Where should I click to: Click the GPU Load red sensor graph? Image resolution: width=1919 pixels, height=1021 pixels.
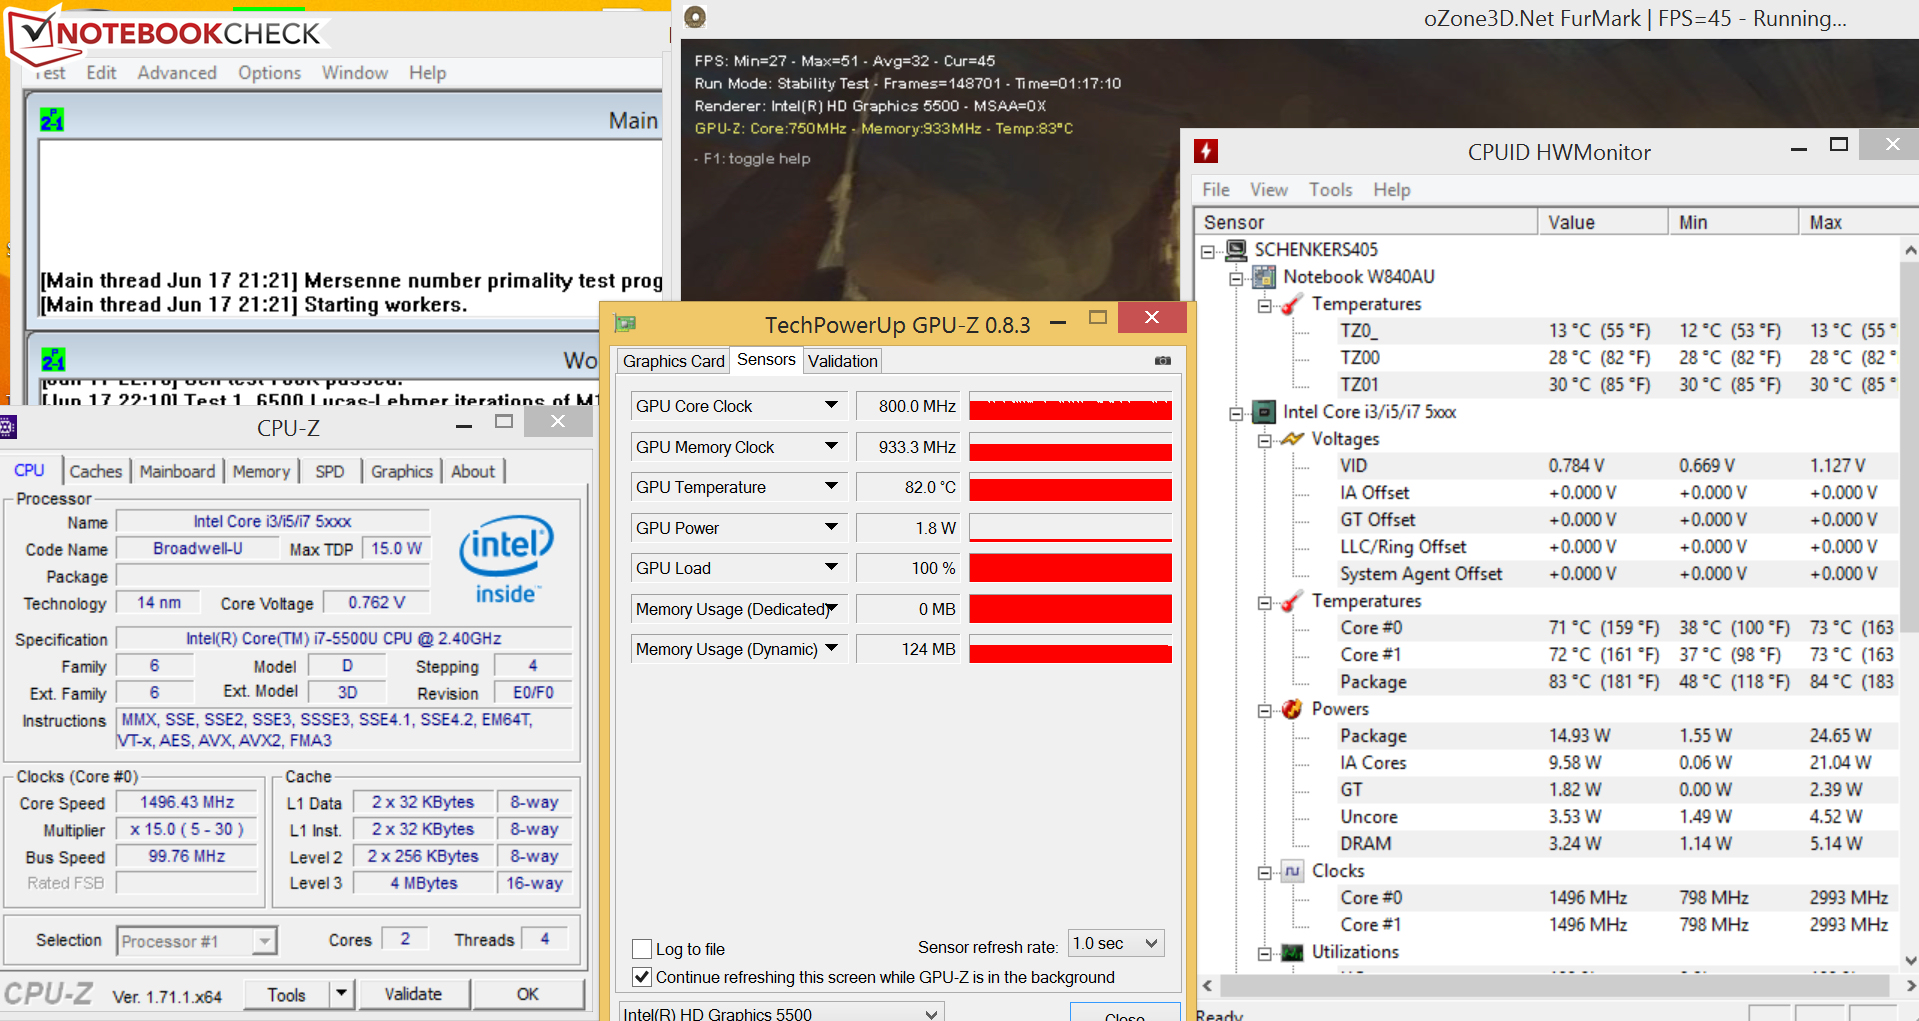click(1070, 568)
